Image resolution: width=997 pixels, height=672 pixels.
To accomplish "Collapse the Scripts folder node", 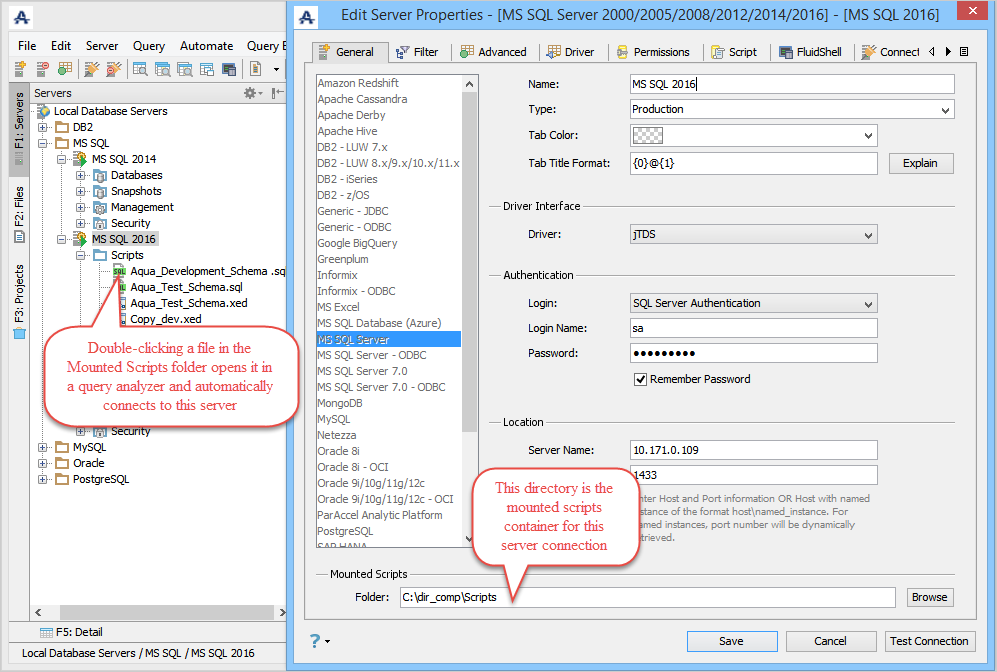I will (81, 255).
